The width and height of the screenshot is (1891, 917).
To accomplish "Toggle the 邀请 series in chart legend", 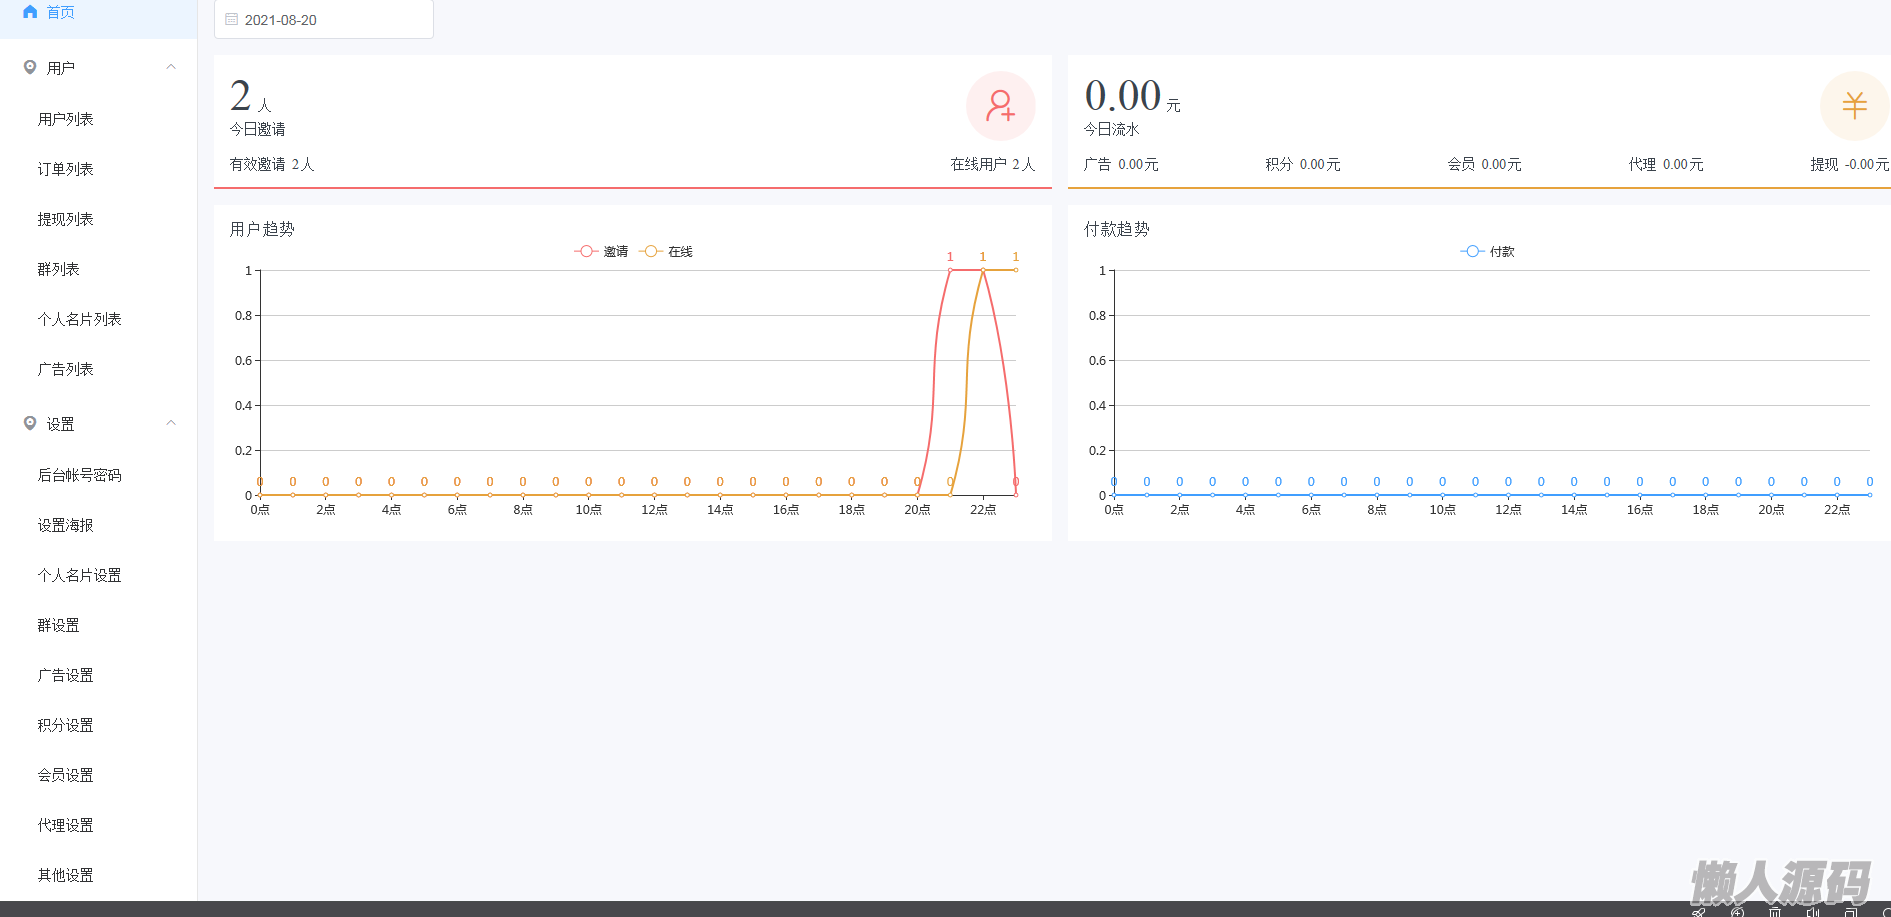I will coord(601,251).
